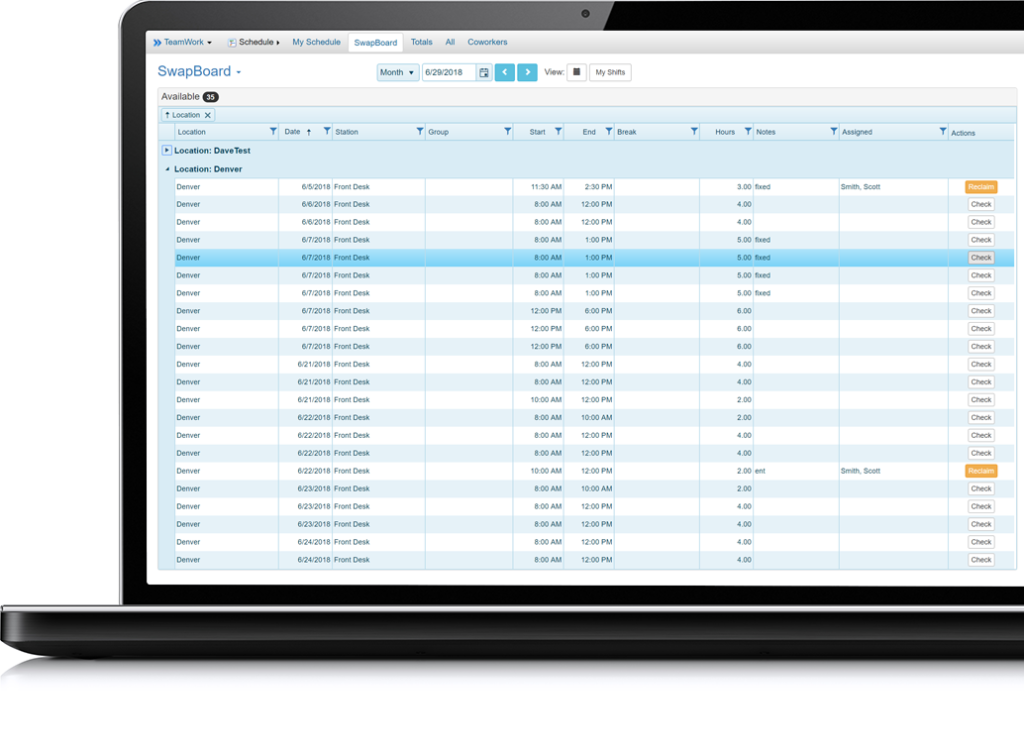Expand the Location: DaveTest group
The image size is (1024, 752).
click(x=167, y=151)
